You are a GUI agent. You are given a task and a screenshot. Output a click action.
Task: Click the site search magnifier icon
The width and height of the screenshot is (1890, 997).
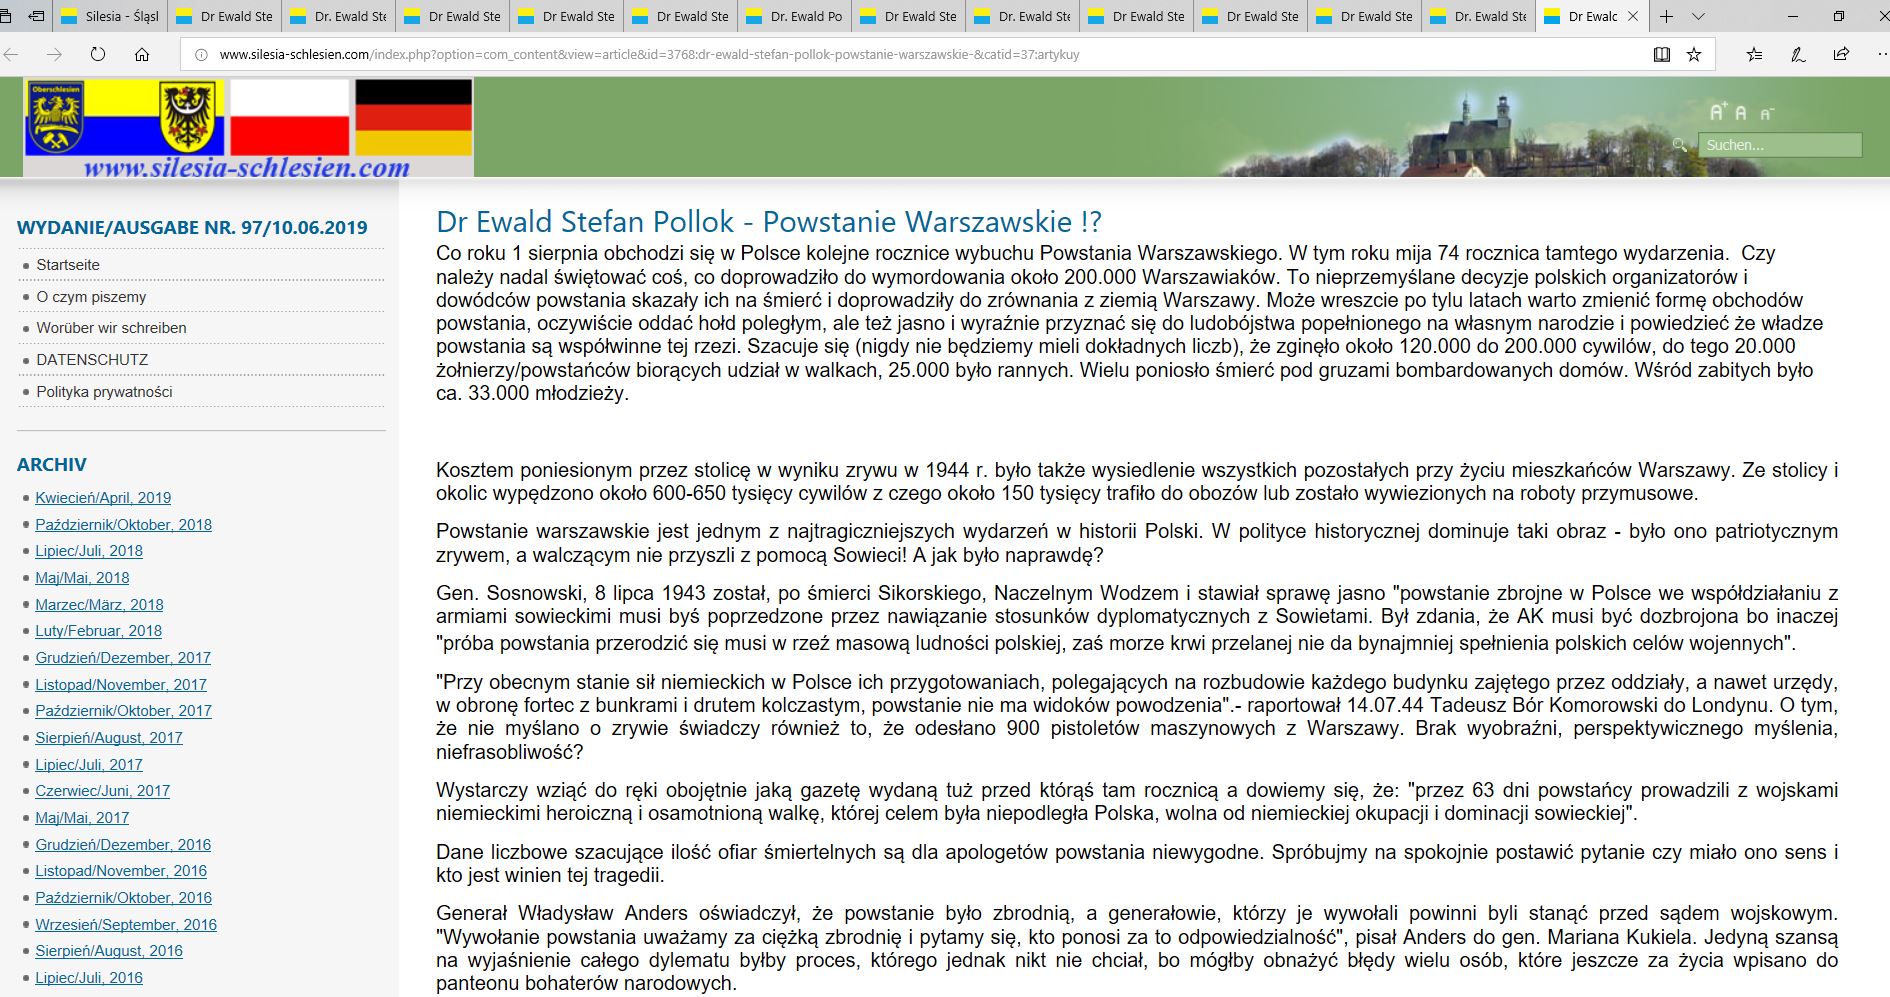pos(1680,145)
